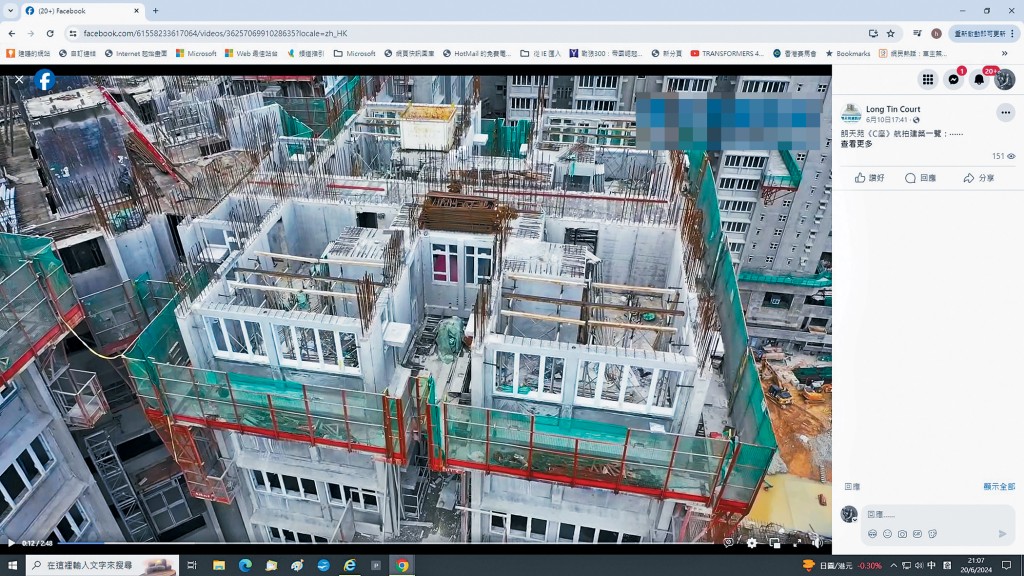Toggle fullscreen mode for the video

point(796,543)
